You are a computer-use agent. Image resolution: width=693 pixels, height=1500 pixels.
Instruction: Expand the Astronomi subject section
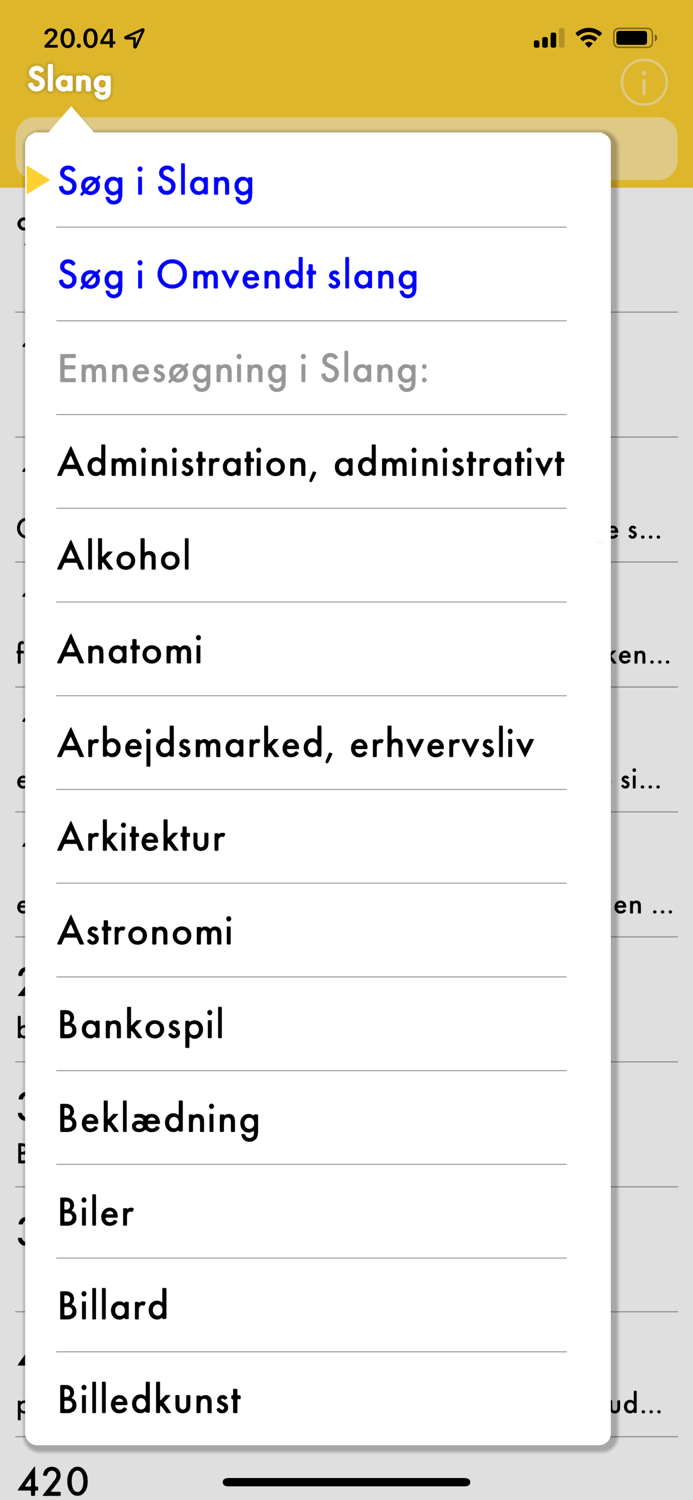145,930
